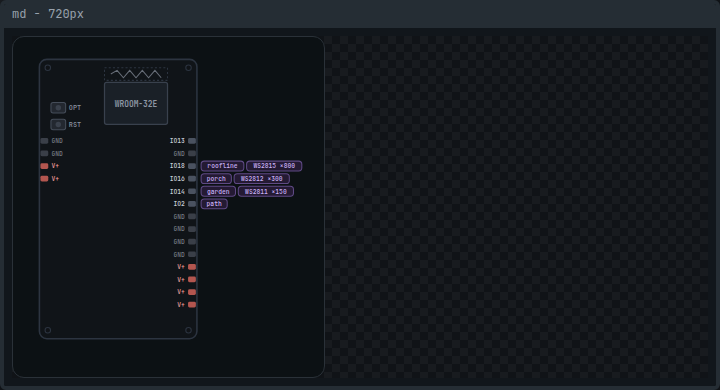This screenshot has width=720, height=390.
Task: Select the roofline tag
Action: pos(222,166)
